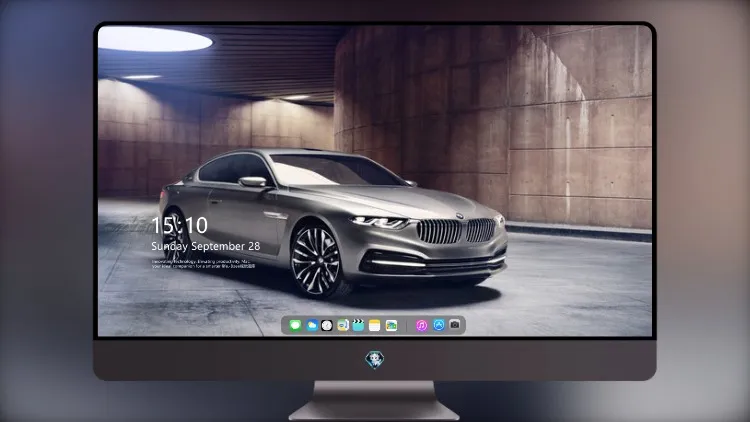This screenshot has height=422, width=750.
Task: Open the Photos gallery icon in the dock
Action: 391,325
